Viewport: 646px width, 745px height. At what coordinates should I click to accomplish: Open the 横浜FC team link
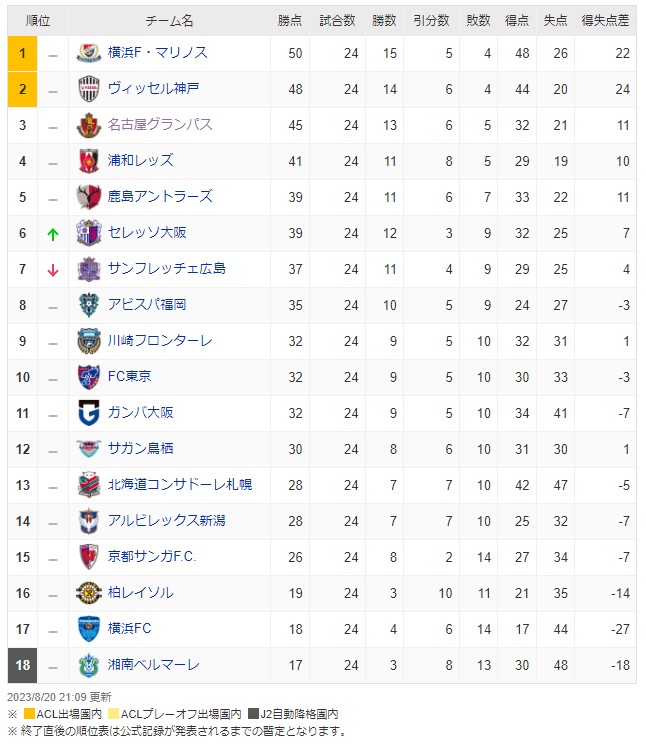pyautogui.click(x=130, y=629)
